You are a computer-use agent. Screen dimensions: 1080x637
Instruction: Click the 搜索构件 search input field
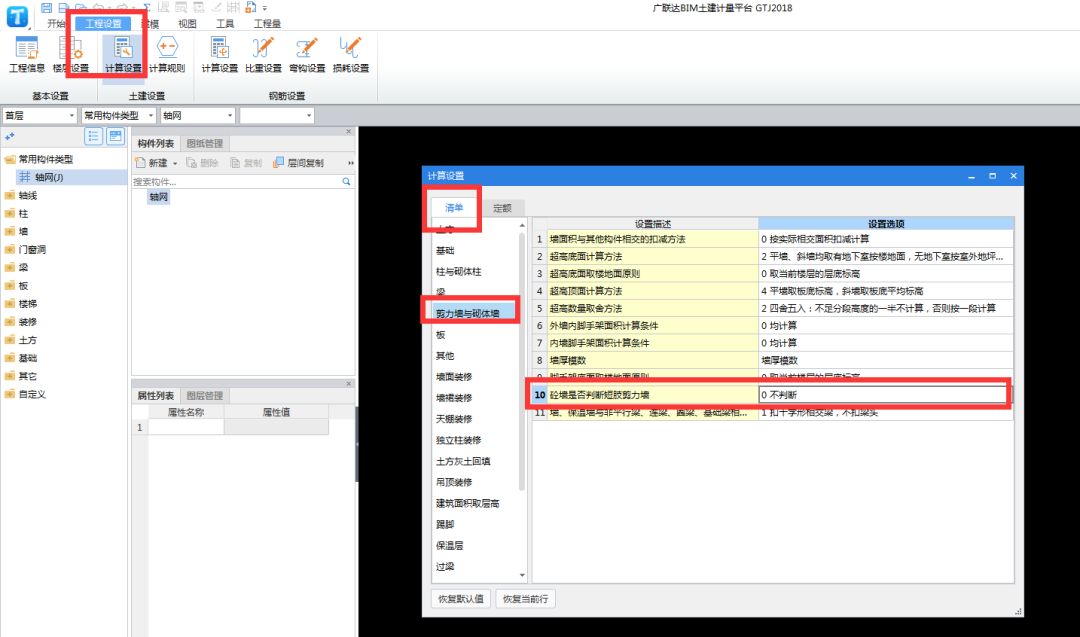click(236, 182)
